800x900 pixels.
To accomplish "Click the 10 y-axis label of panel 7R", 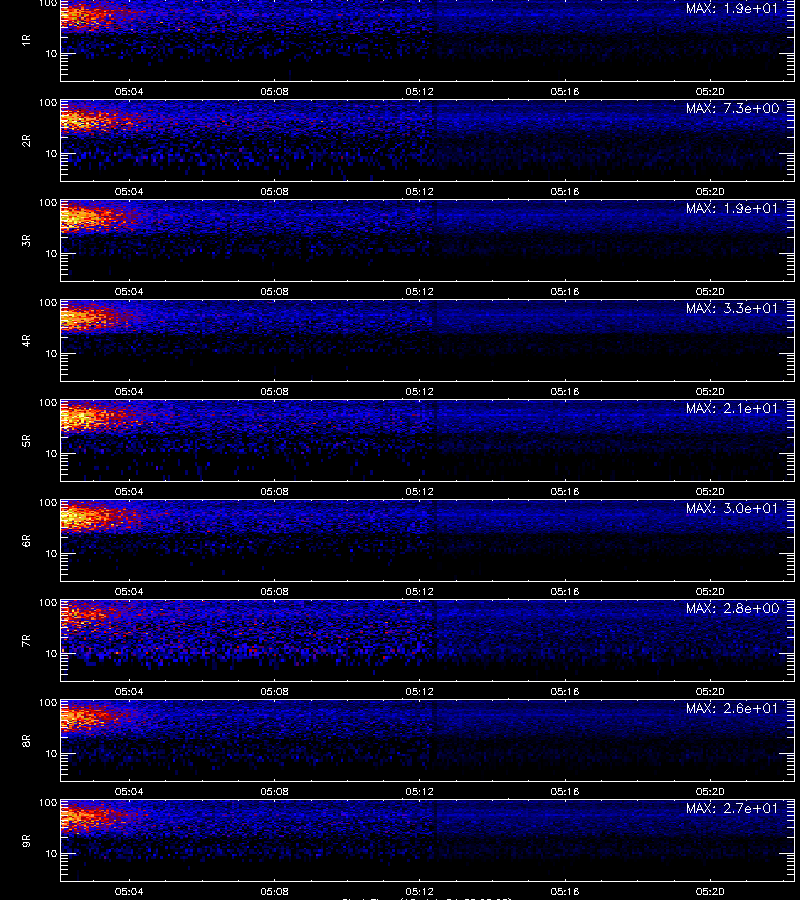I will [x=51, y=653].
